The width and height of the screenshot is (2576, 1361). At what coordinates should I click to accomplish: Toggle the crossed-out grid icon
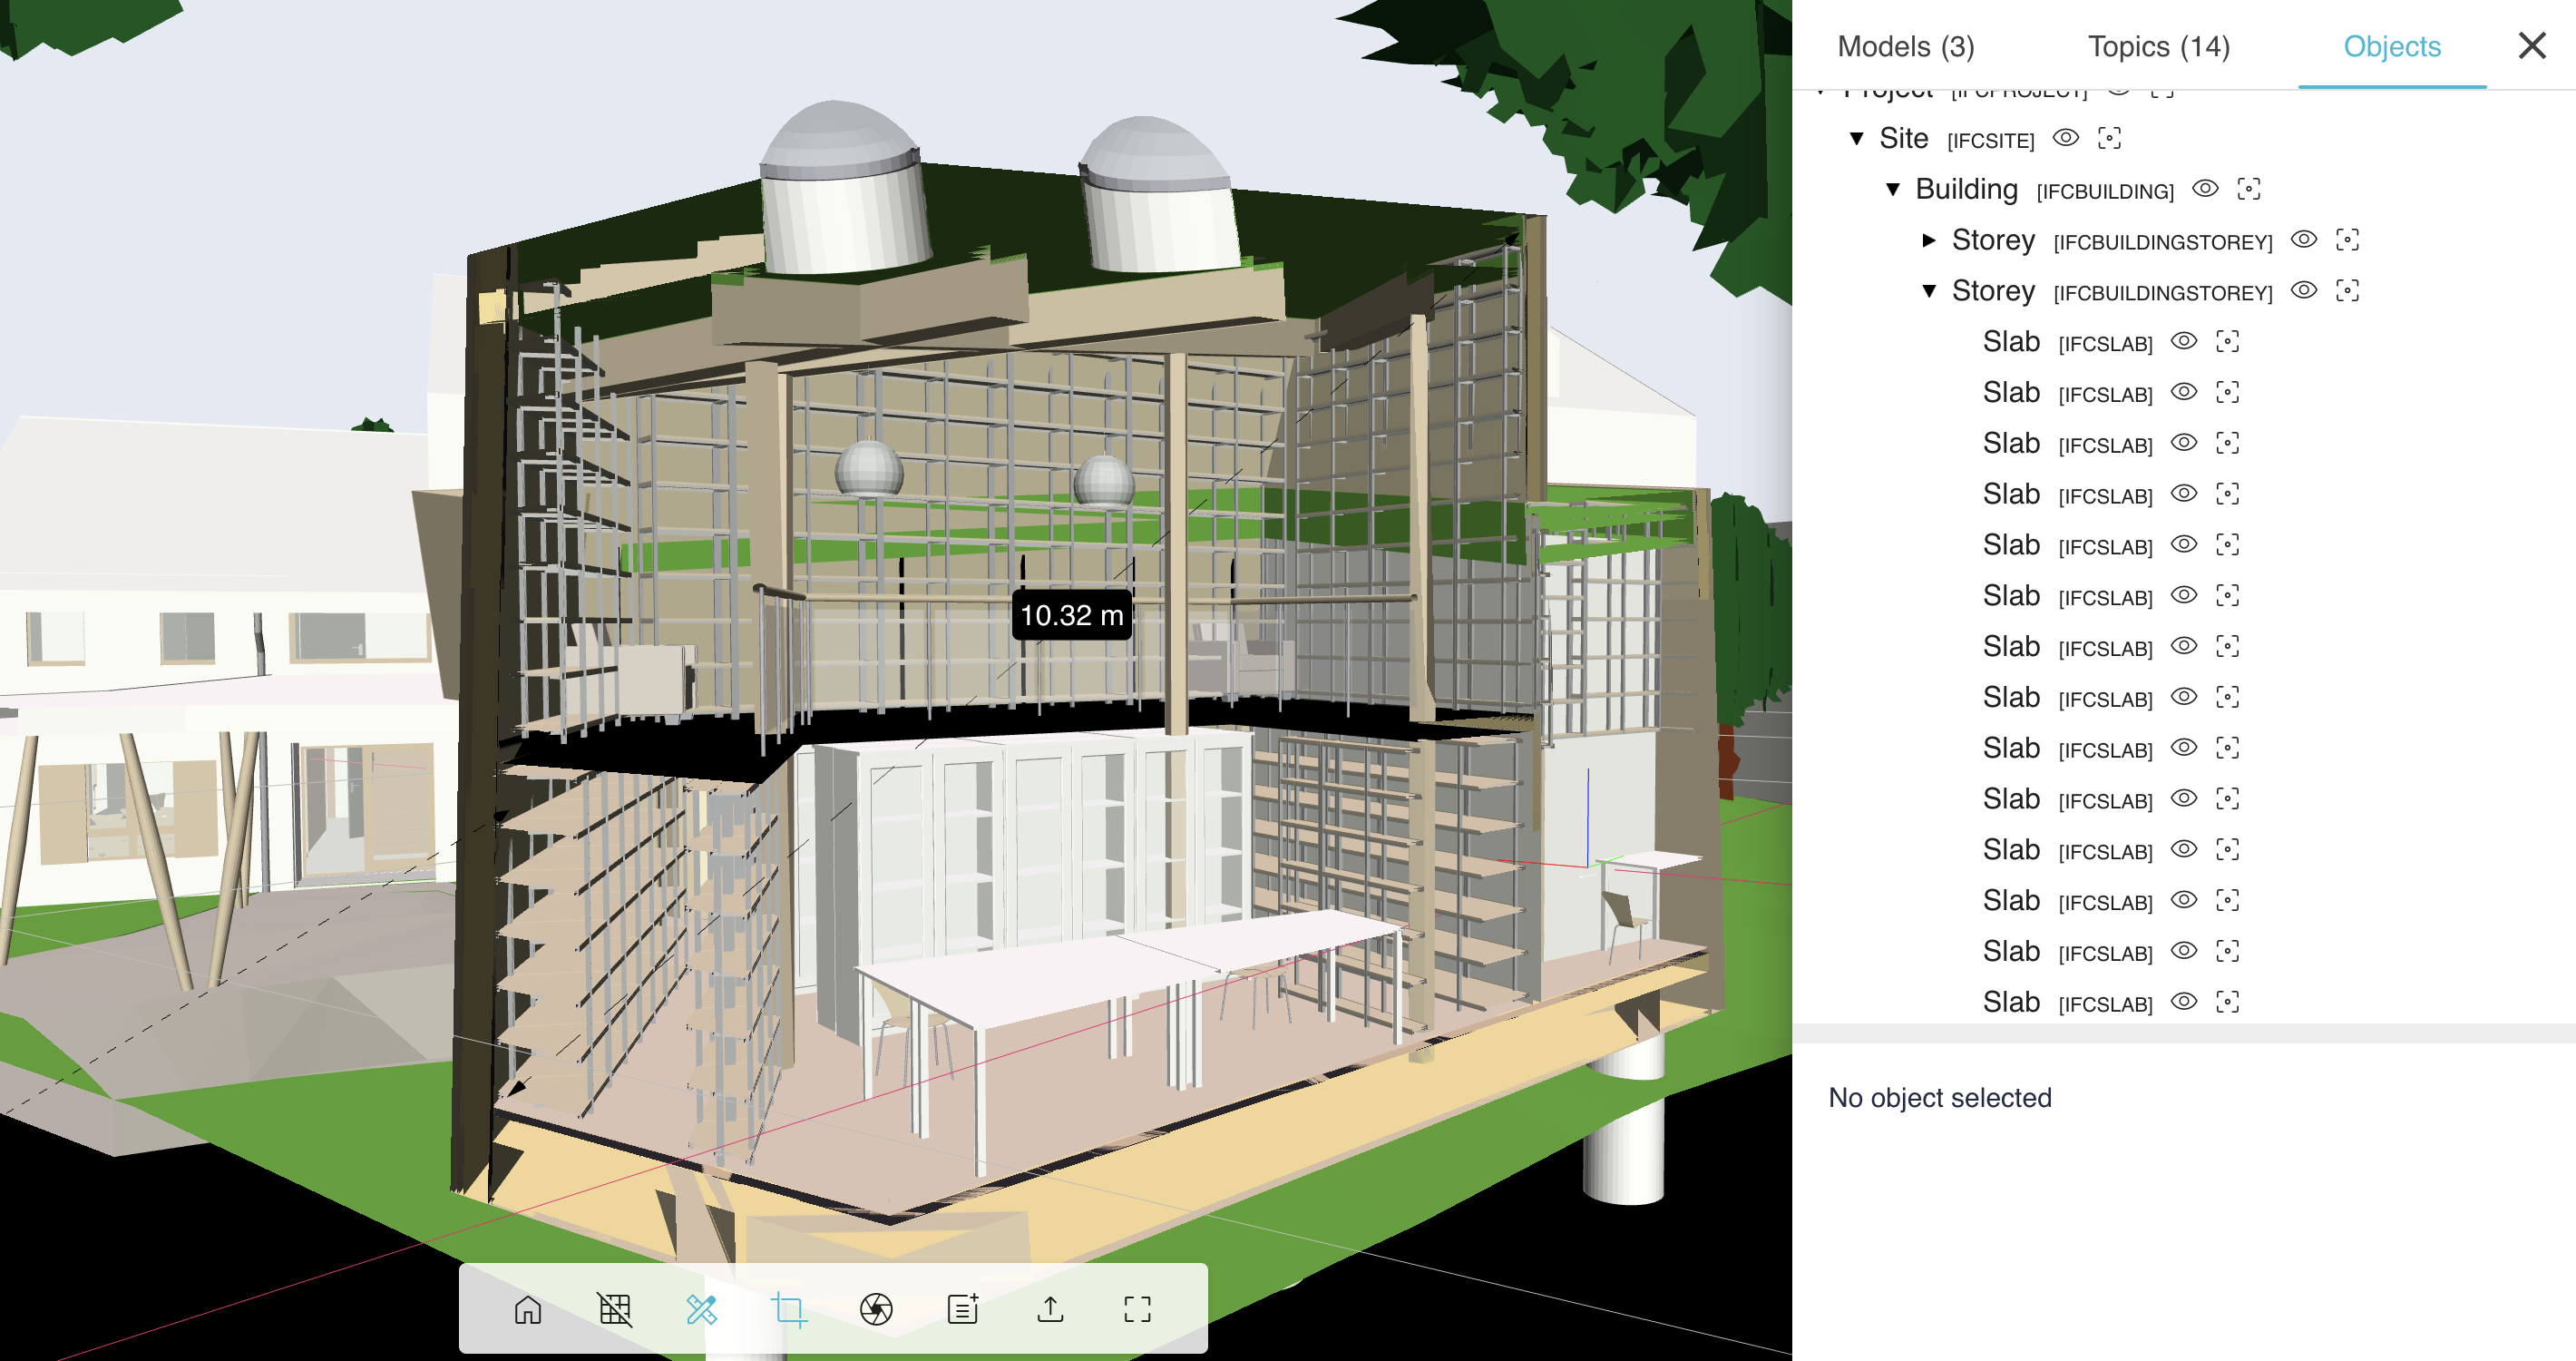(x=614, y=1309)
